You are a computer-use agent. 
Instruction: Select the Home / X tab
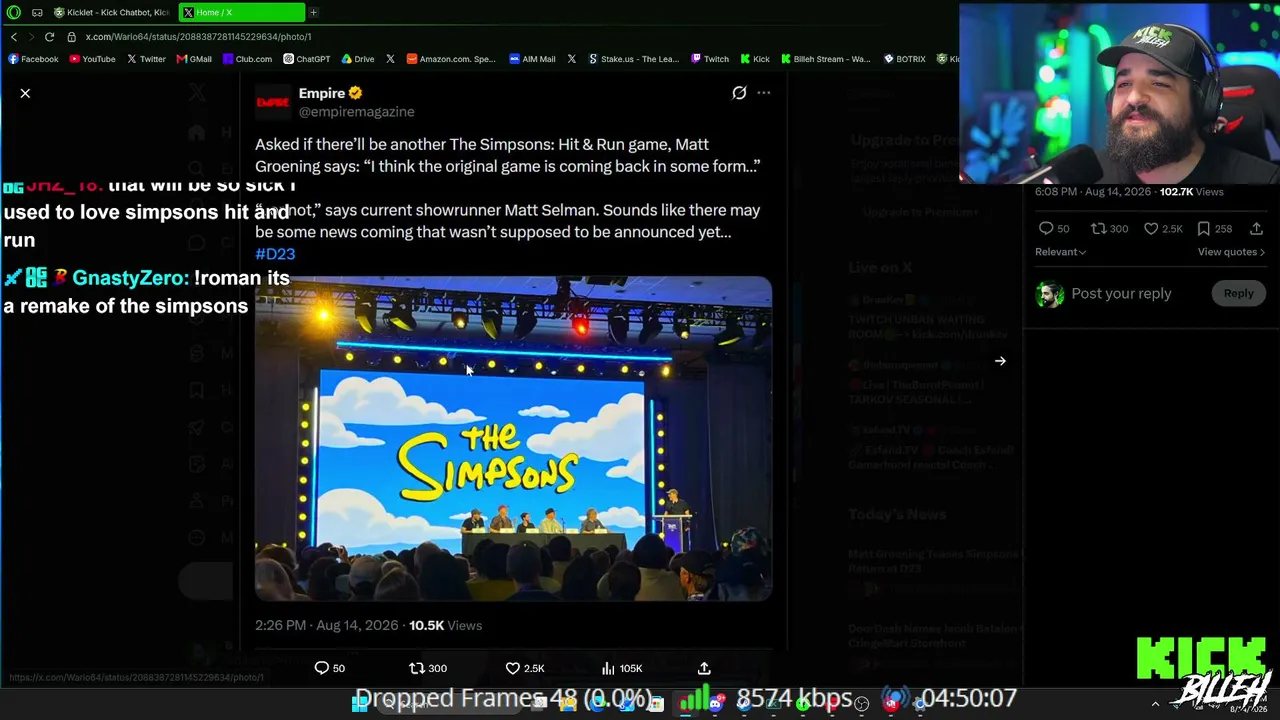pyautogui.click(x=242, y=12)
